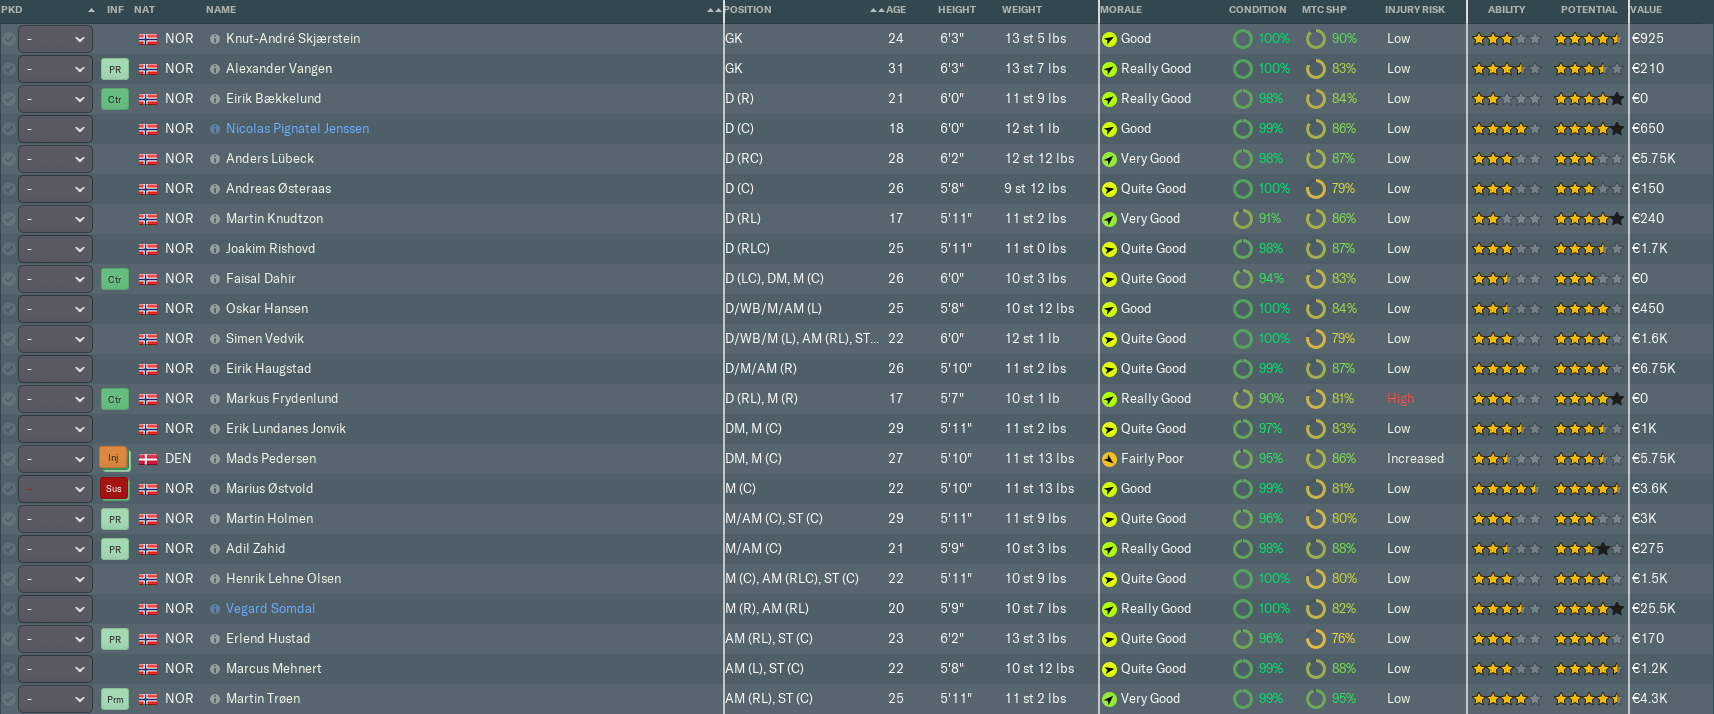Open picked-position dropdown for Alexander Vangen
Image resolution: width=1714 pixels, height=714 pixels.
[56, 69]
